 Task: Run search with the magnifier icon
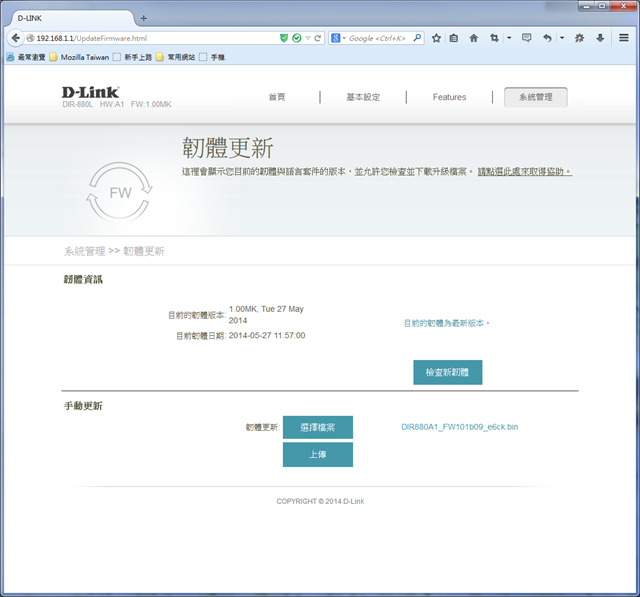point(417,38)
